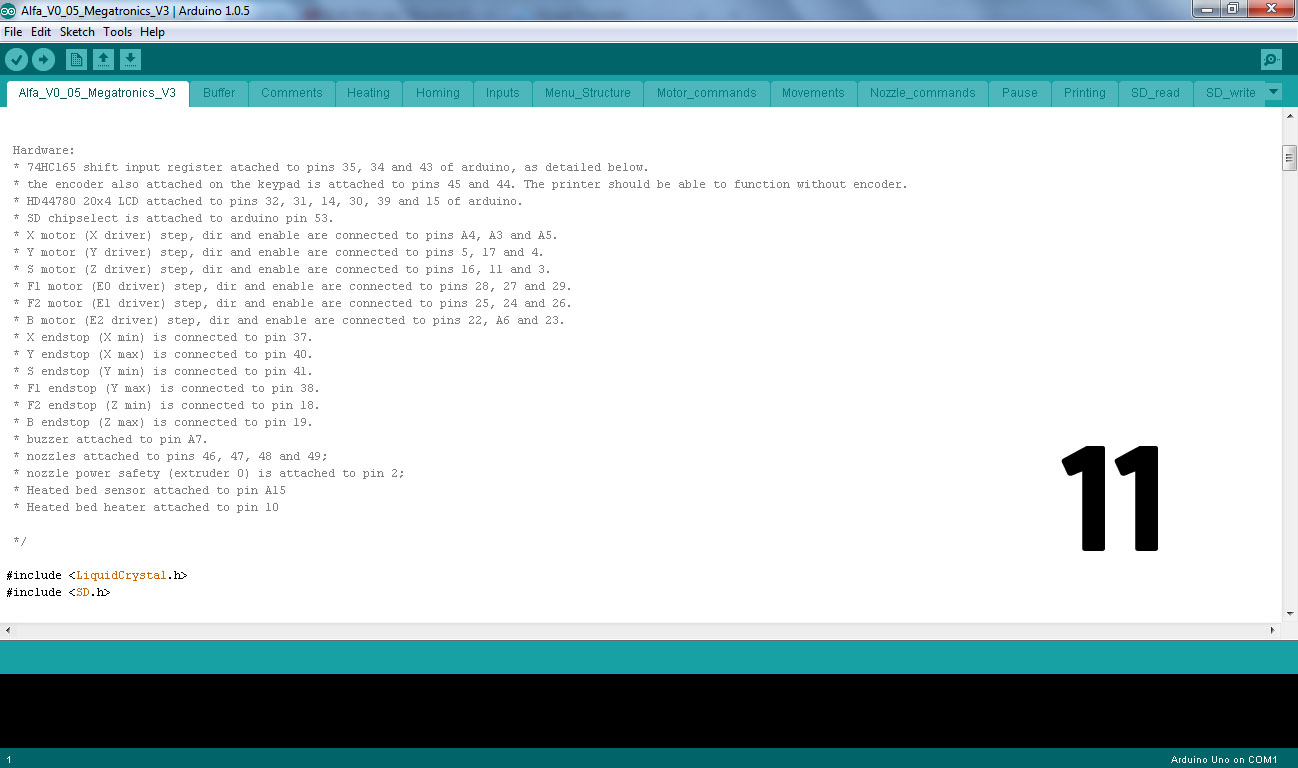Open the Edit menu

click(x=41, y=32)
